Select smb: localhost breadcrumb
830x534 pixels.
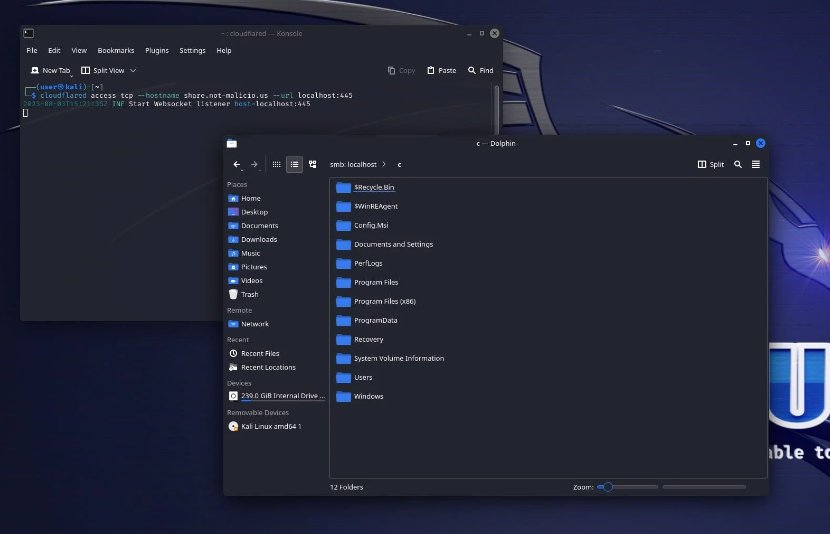(353, 165)
